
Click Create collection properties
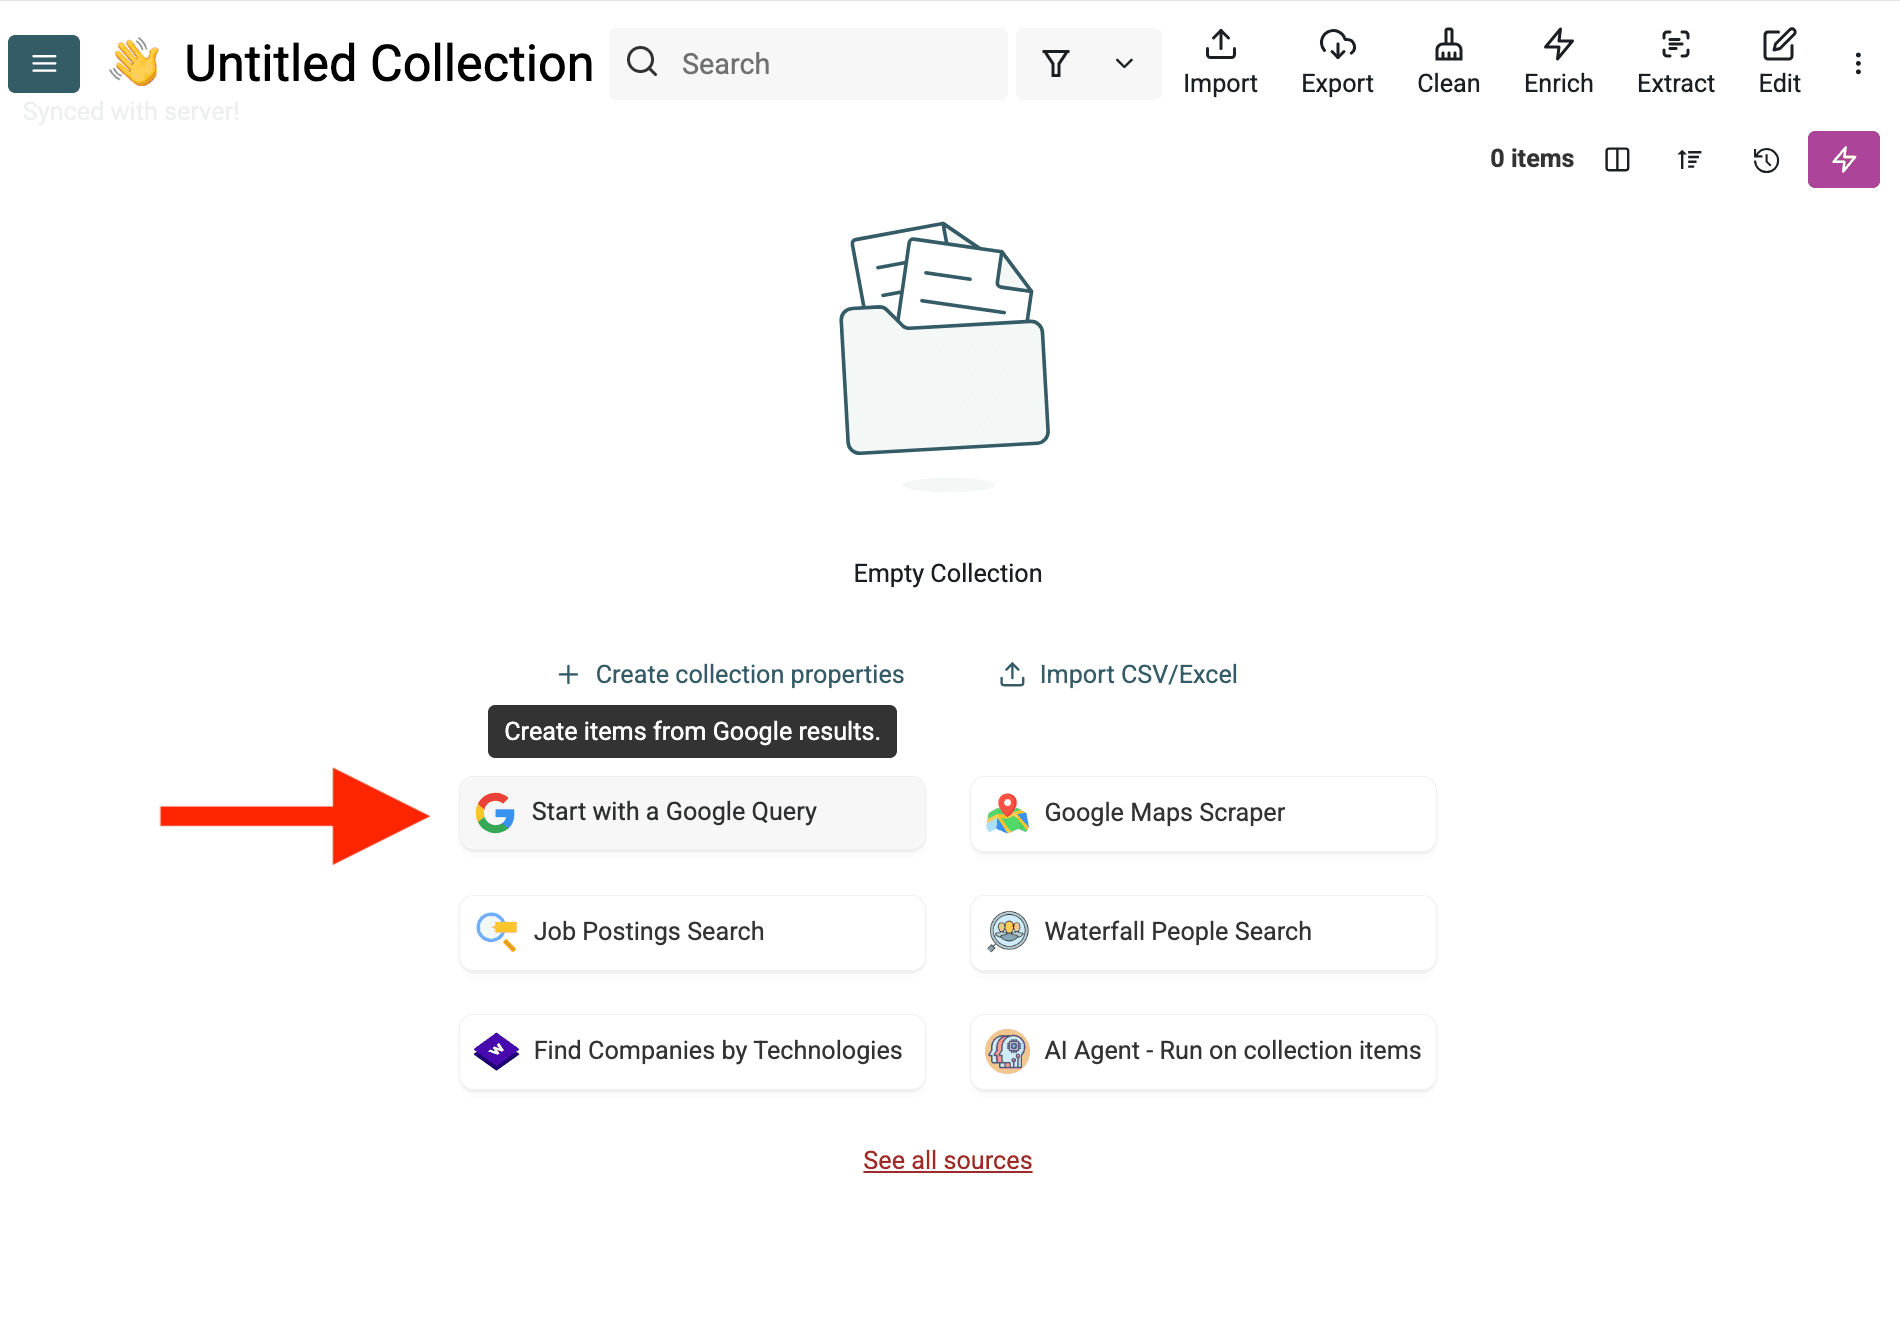[x=731, y=674]
